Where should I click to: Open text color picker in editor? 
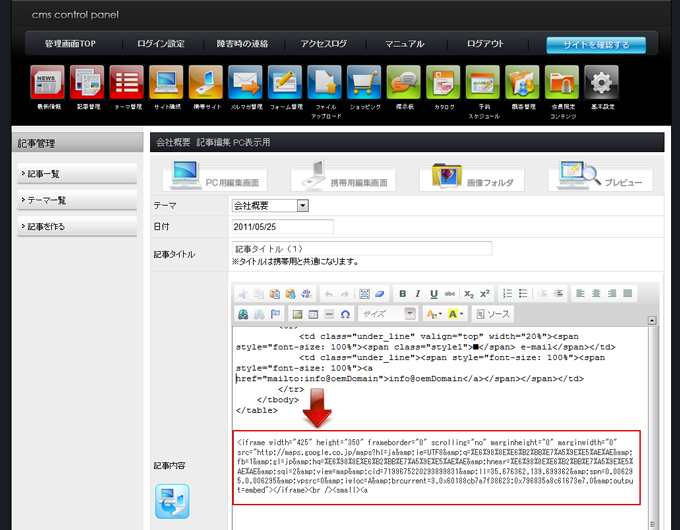(x=432, y=314)
